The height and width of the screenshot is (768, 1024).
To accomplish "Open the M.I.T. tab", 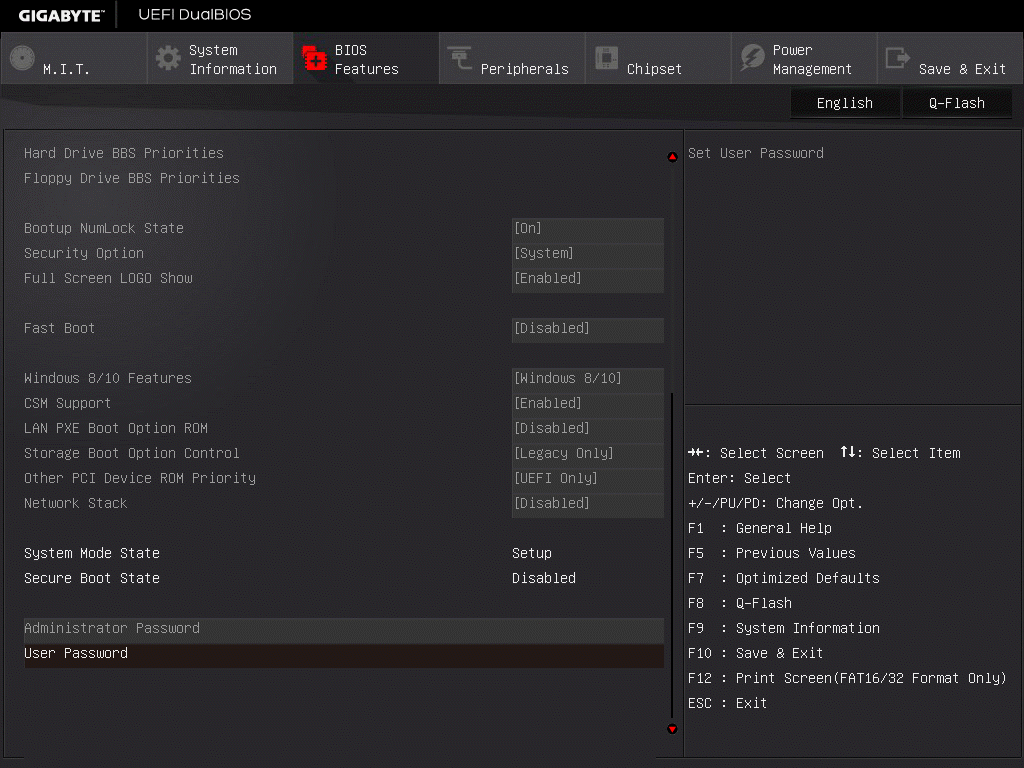I will point(74,58).
